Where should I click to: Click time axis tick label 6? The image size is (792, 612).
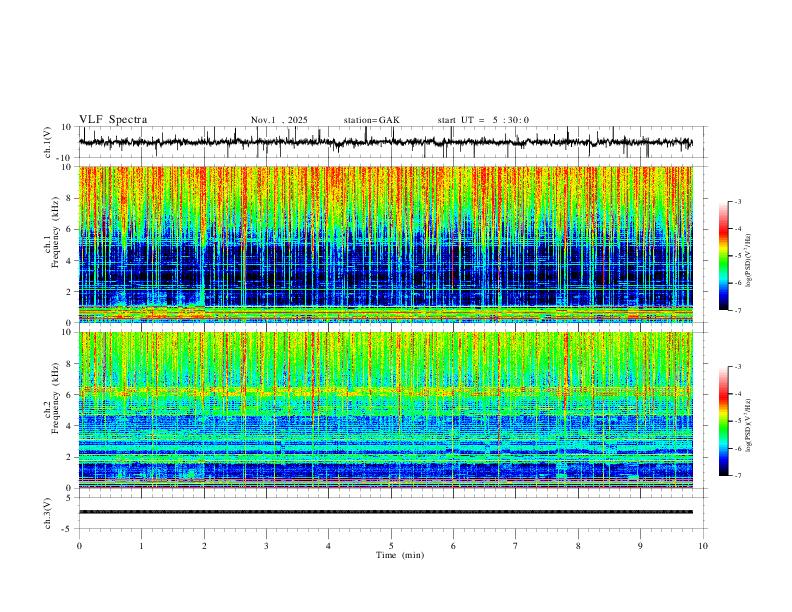[x=453, y=546]
